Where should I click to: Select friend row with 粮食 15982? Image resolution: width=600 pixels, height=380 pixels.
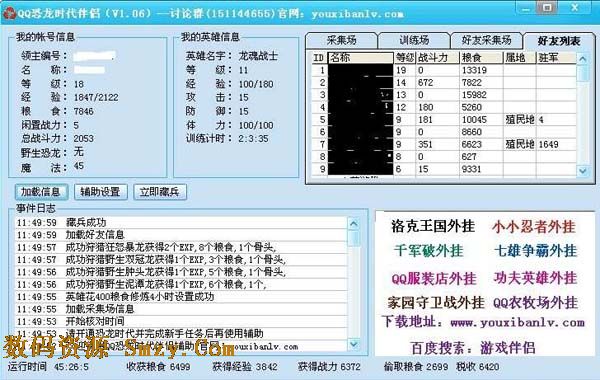[x=444, y=95]
